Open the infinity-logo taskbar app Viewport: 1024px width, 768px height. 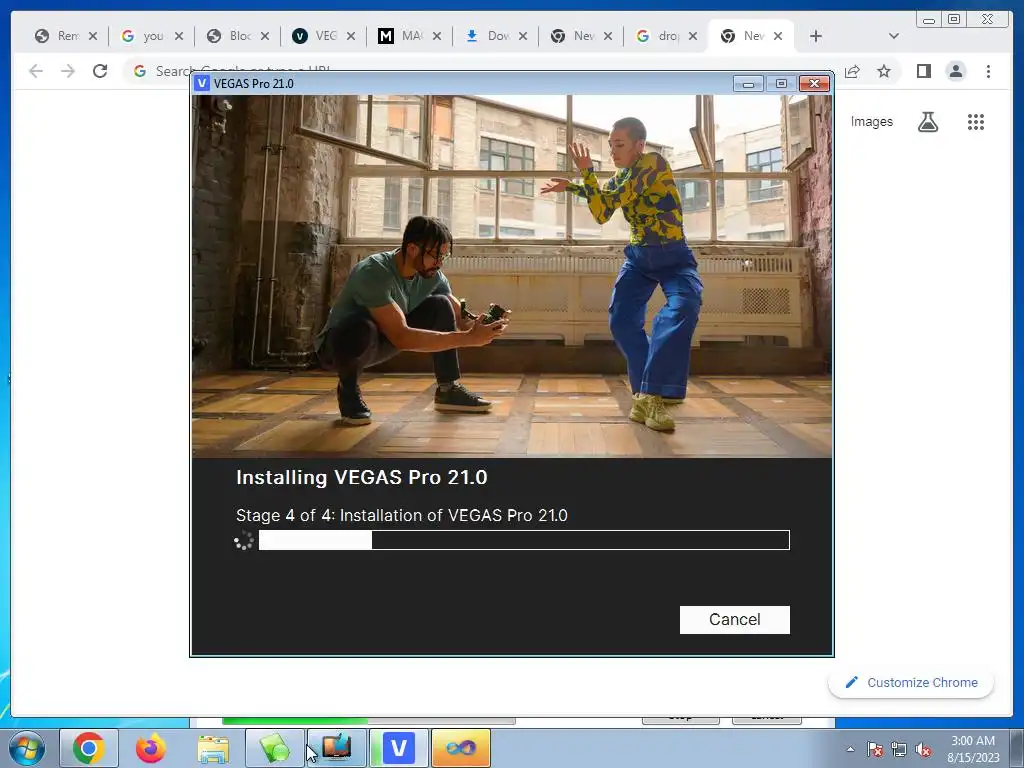[x=461, y=748]
